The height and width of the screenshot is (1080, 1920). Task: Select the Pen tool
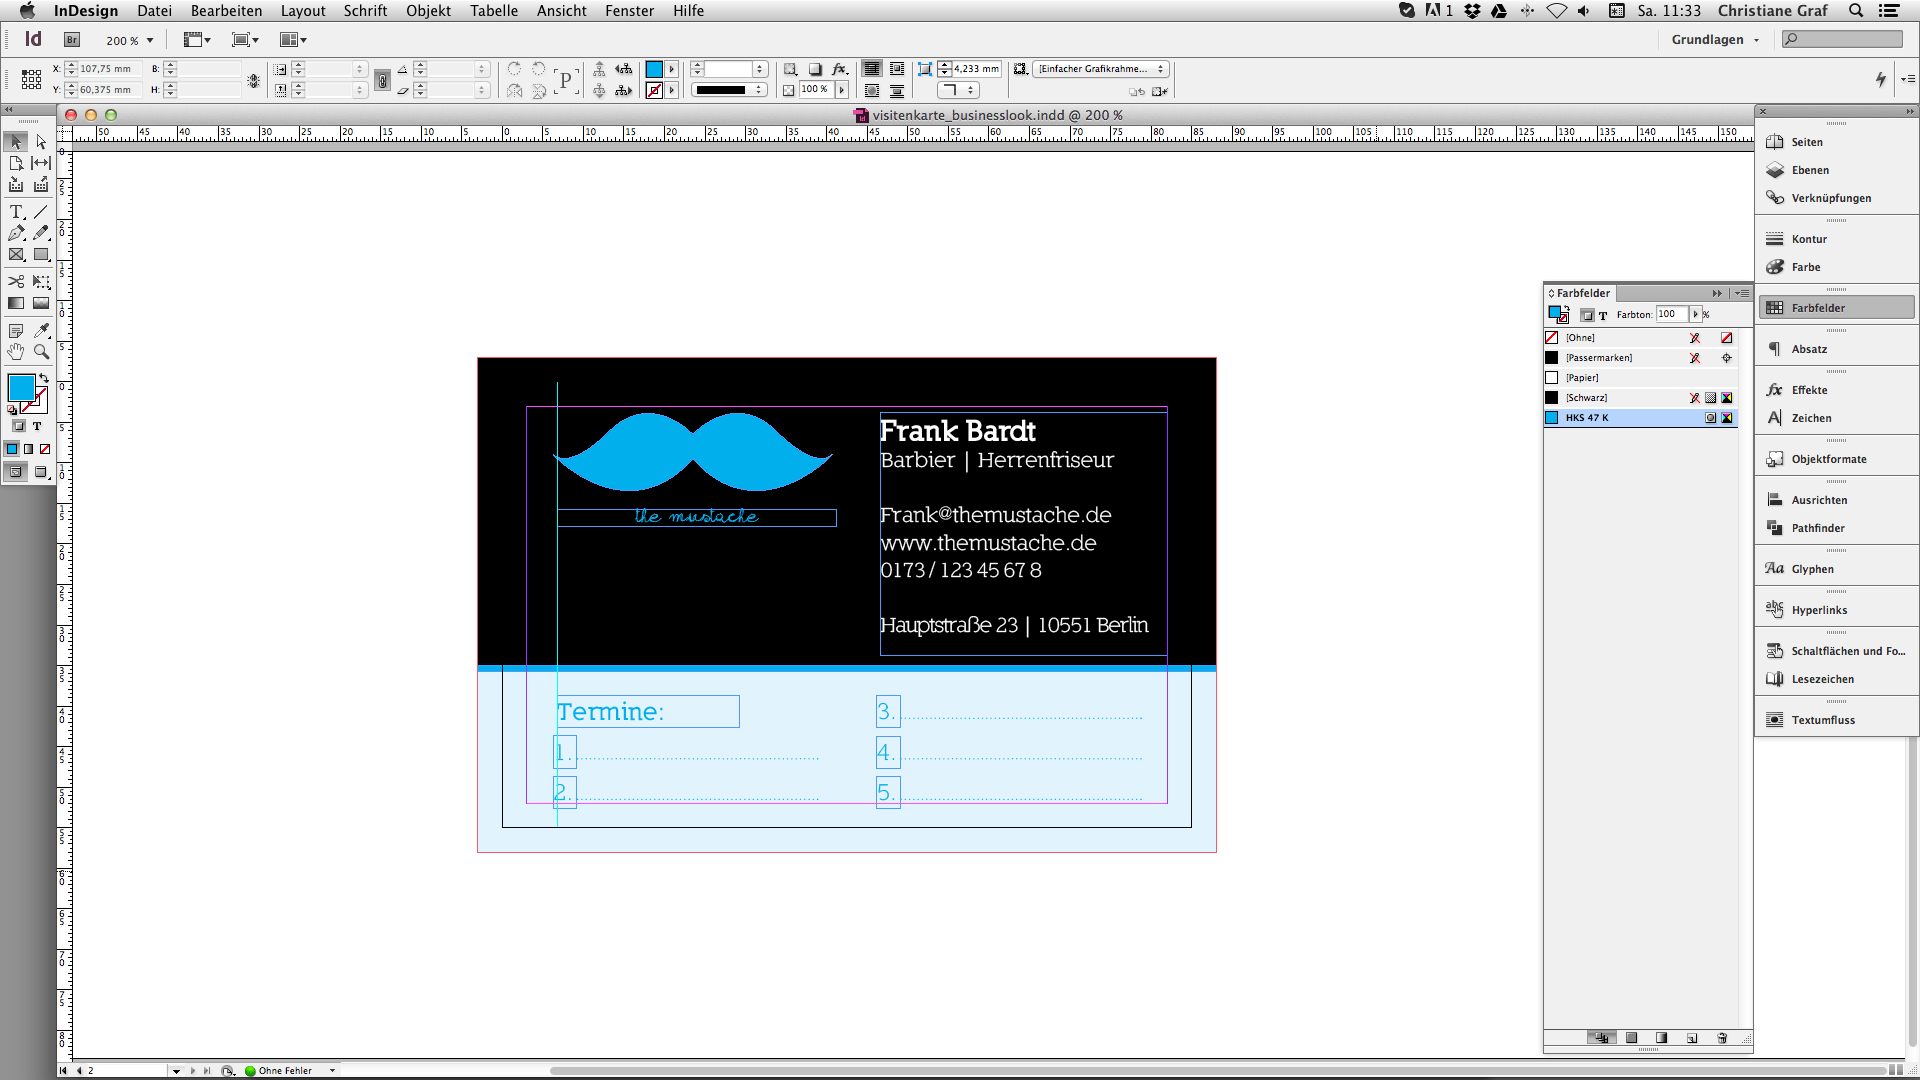[x=16, y=233]
